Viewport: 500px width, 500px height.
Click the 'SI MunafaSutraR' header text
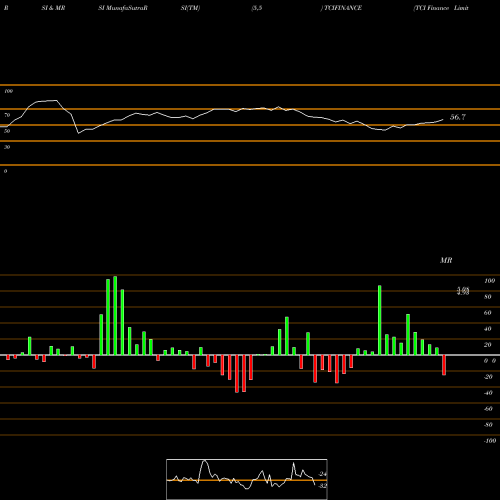pyautogui.click(x=123, y=8)
